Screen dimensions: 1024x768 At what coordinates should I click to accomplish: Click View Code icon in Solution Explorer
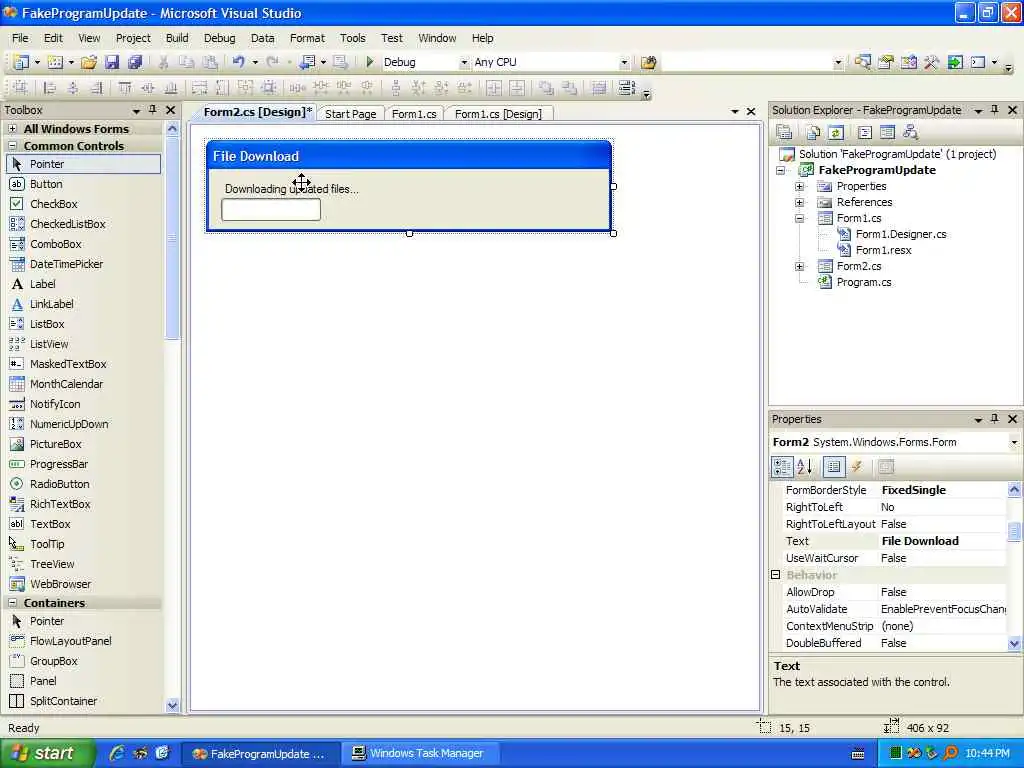865,133
